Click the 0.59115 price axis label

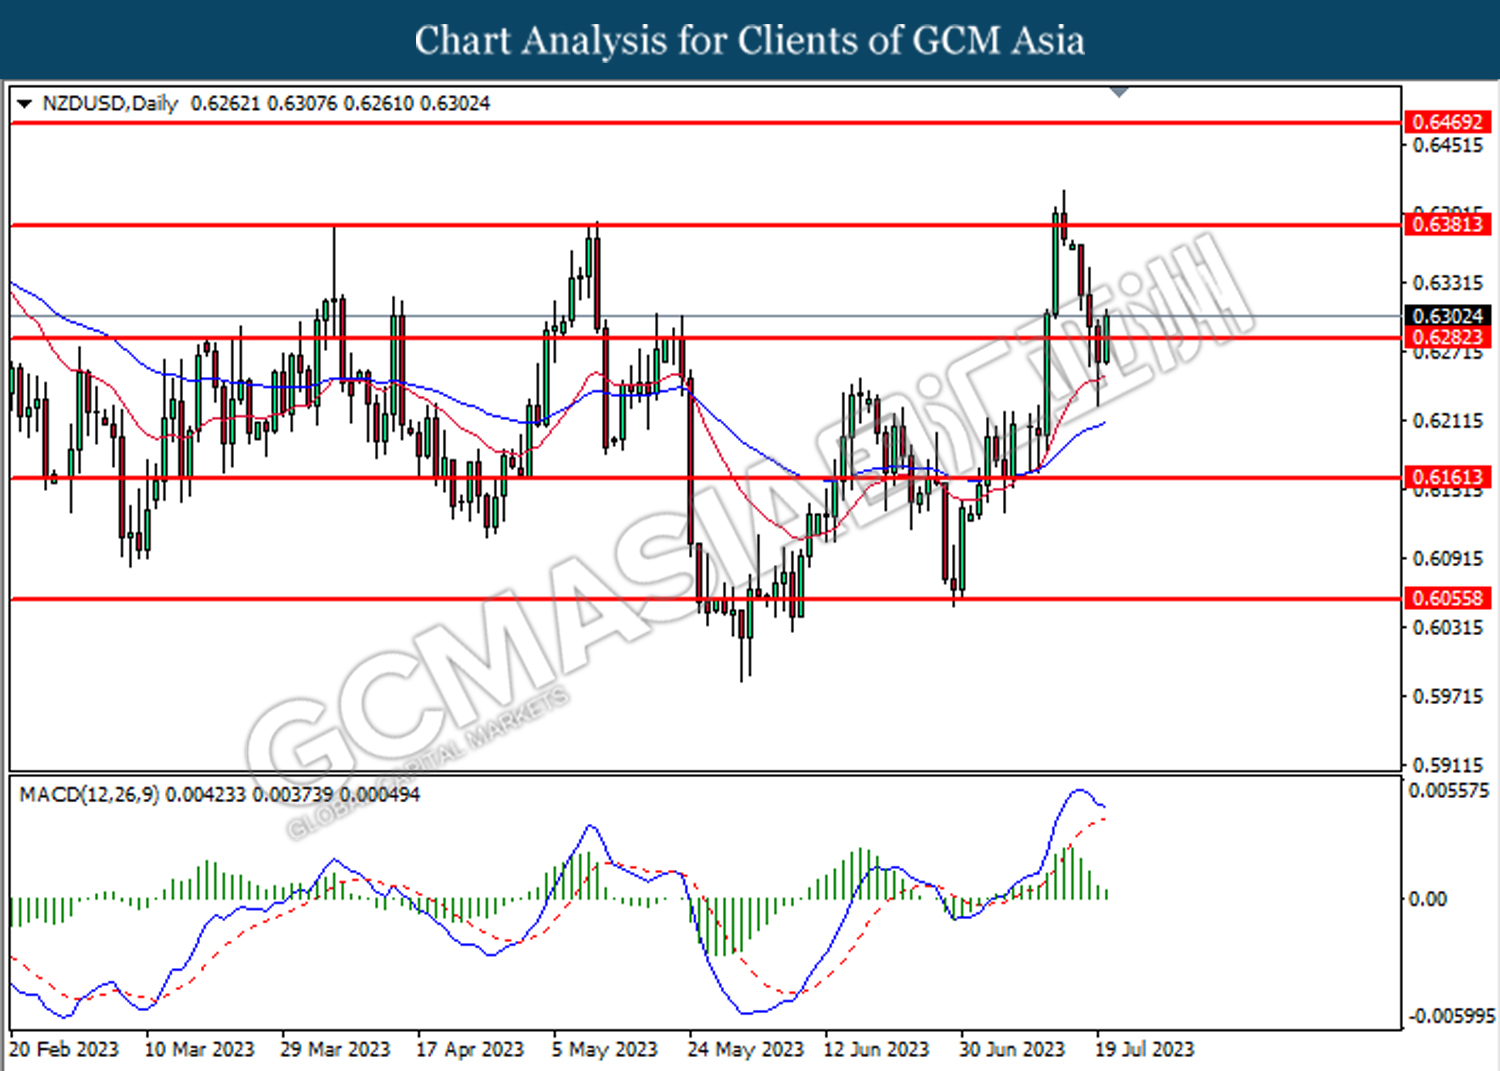[1448, 765]
